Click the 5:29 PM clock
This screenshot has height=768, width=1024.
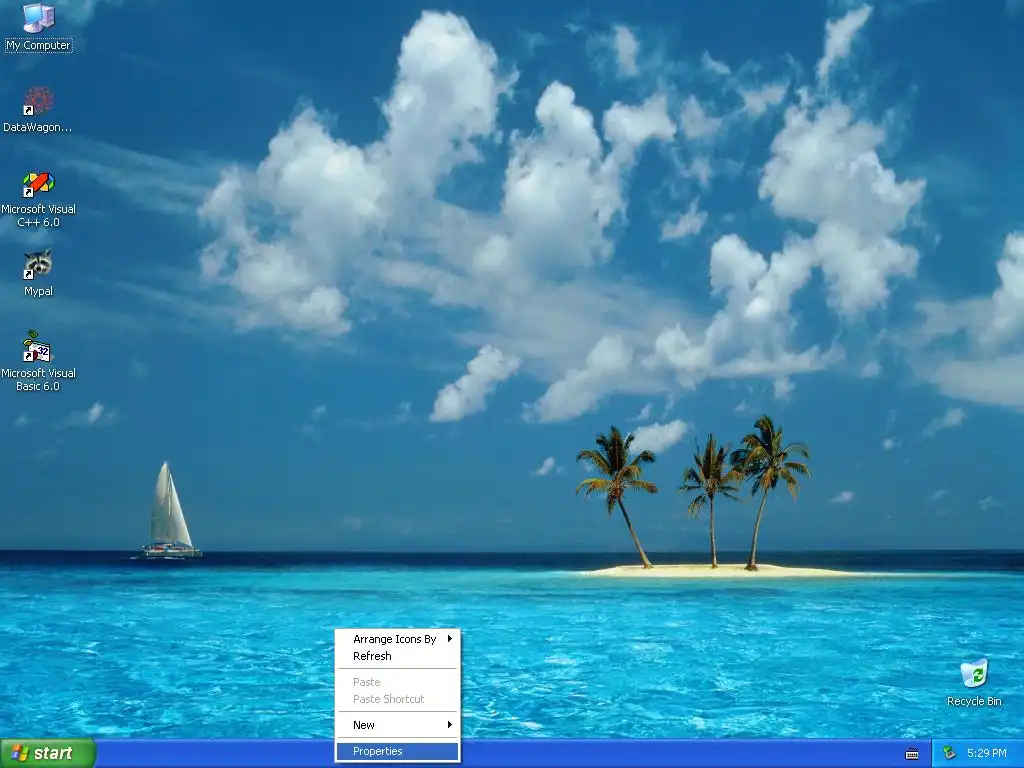pyautogui.click(x=986, y=753)
